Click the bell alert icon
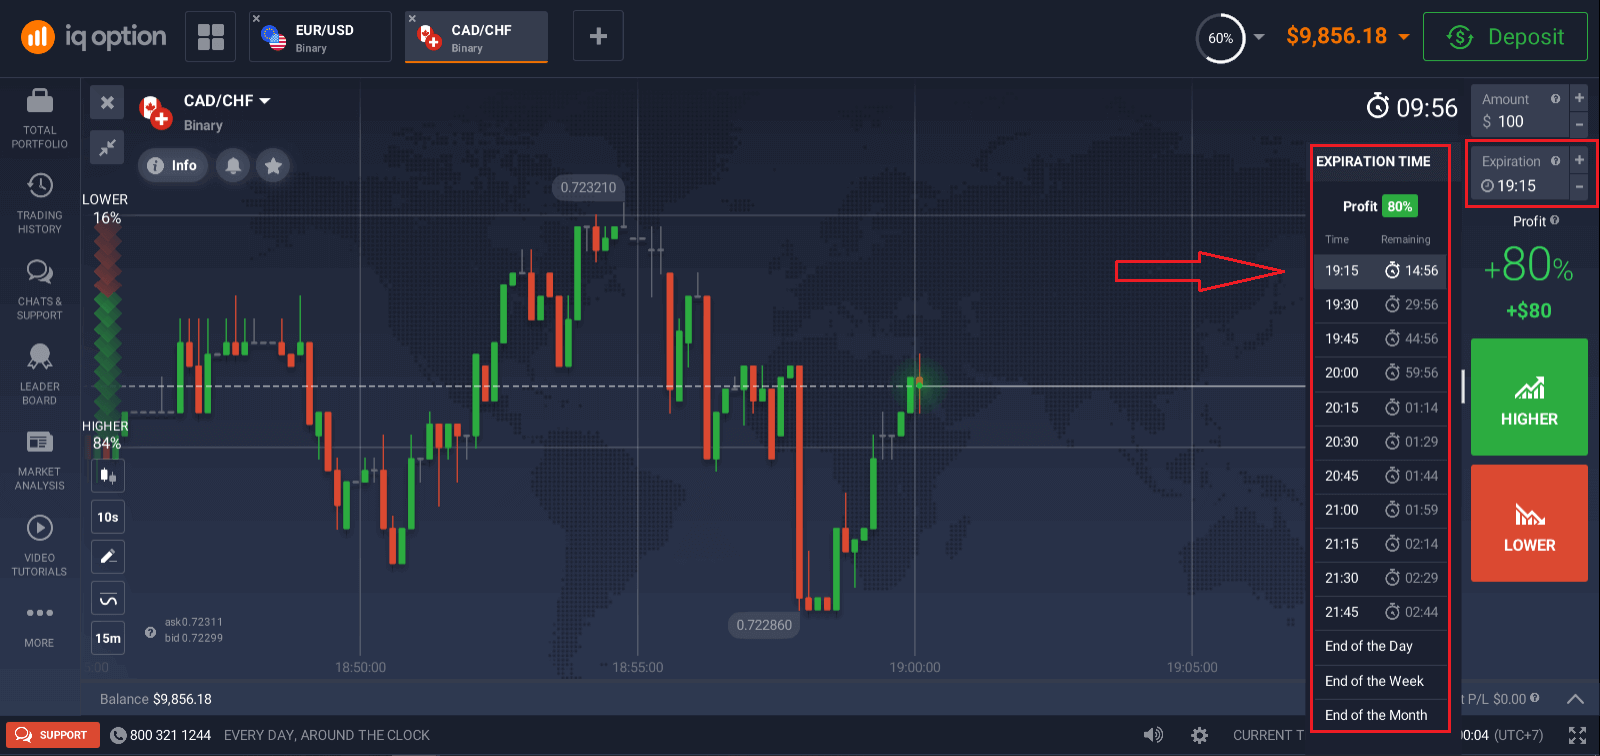This screenshot has height=756, width=1600. (x=233, y=165)
